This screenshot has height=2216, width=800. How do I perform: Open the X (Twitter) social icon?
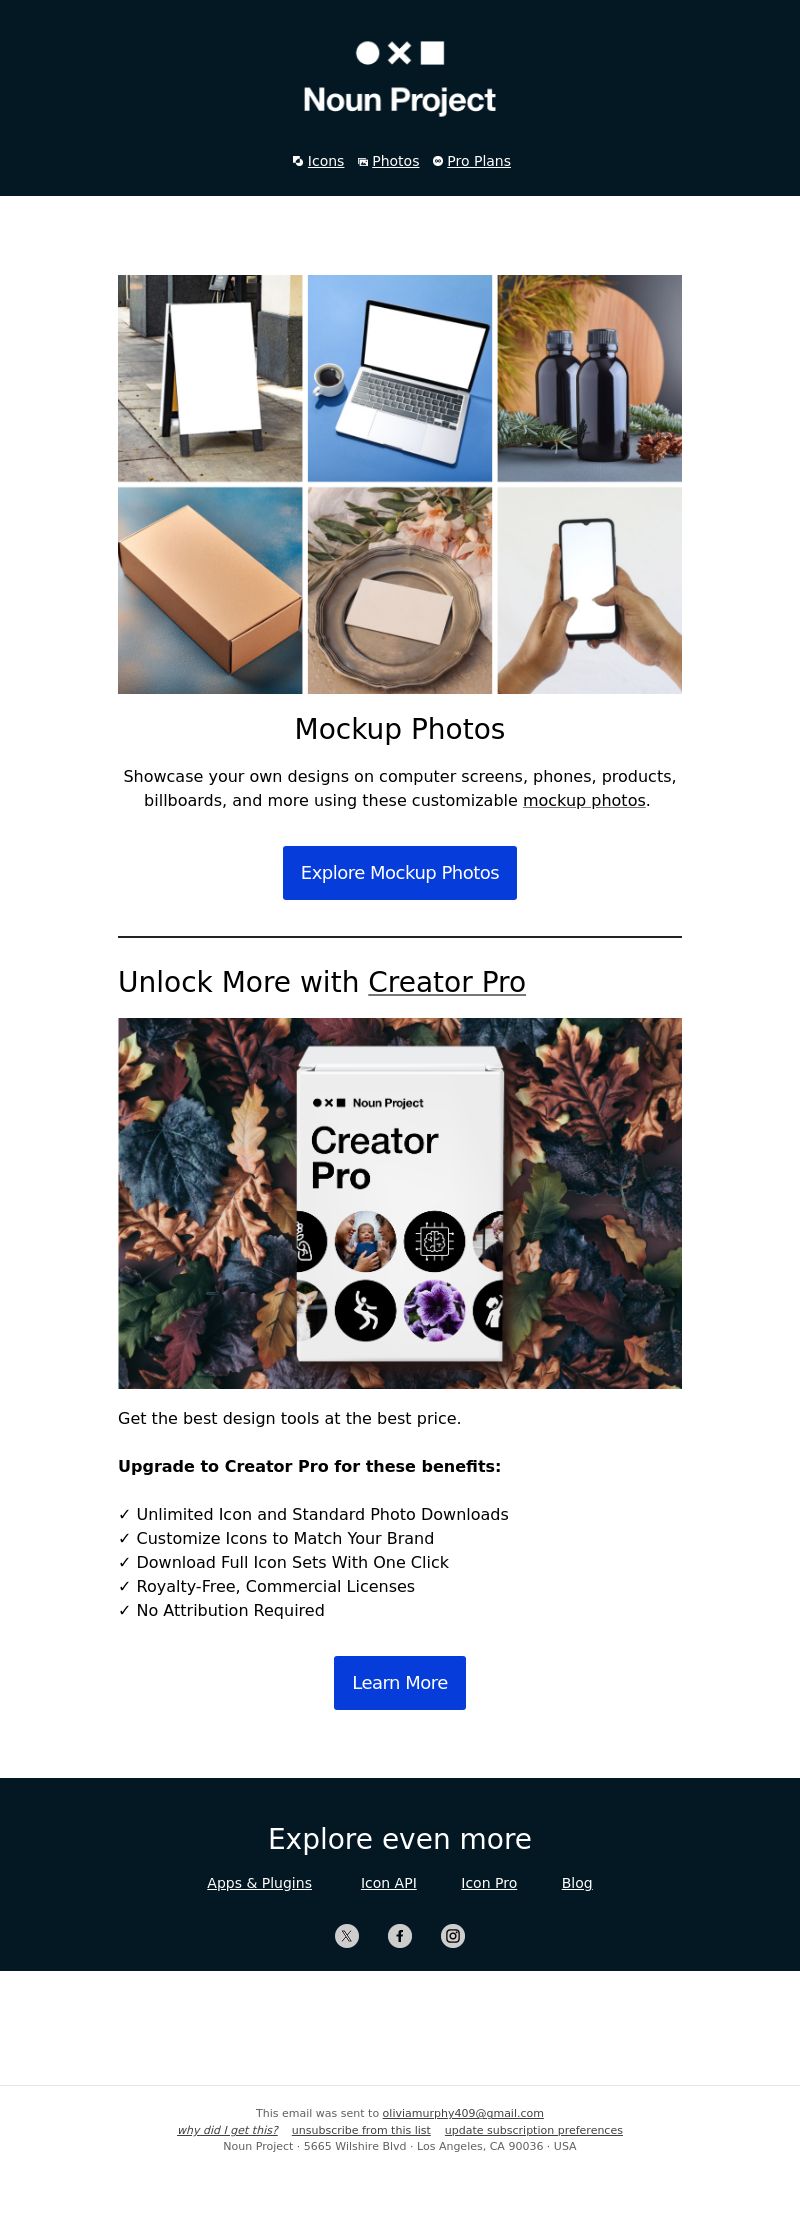coord(347,1936)
